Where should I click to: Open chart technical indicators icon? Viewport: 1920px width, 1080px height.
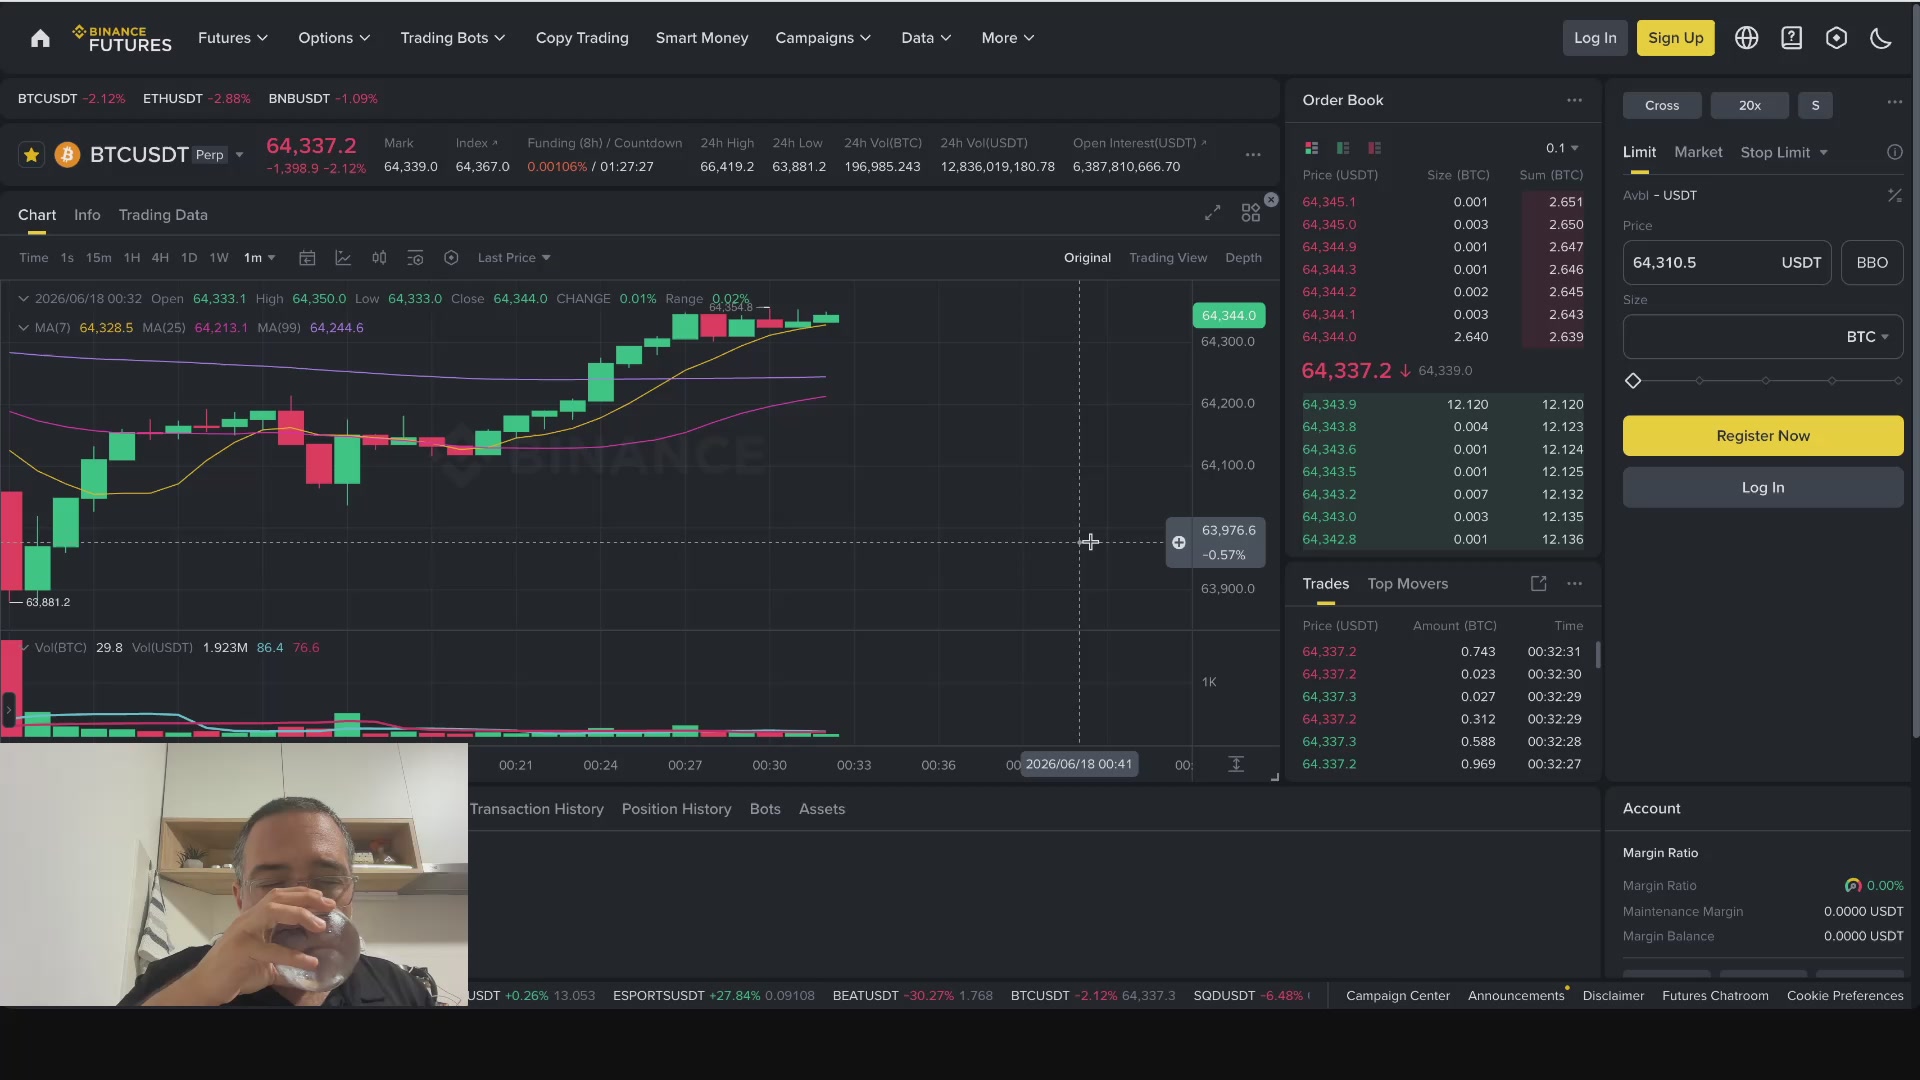[343, 258]
